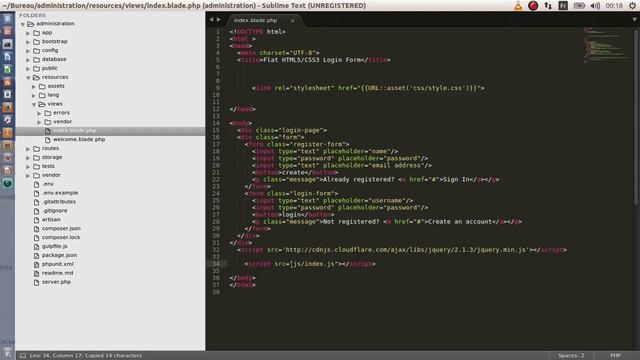The width and height of the screenshot is (640, 360).
Task: Click the css/style.css stylesheet line
Action: tap(368, 88)
